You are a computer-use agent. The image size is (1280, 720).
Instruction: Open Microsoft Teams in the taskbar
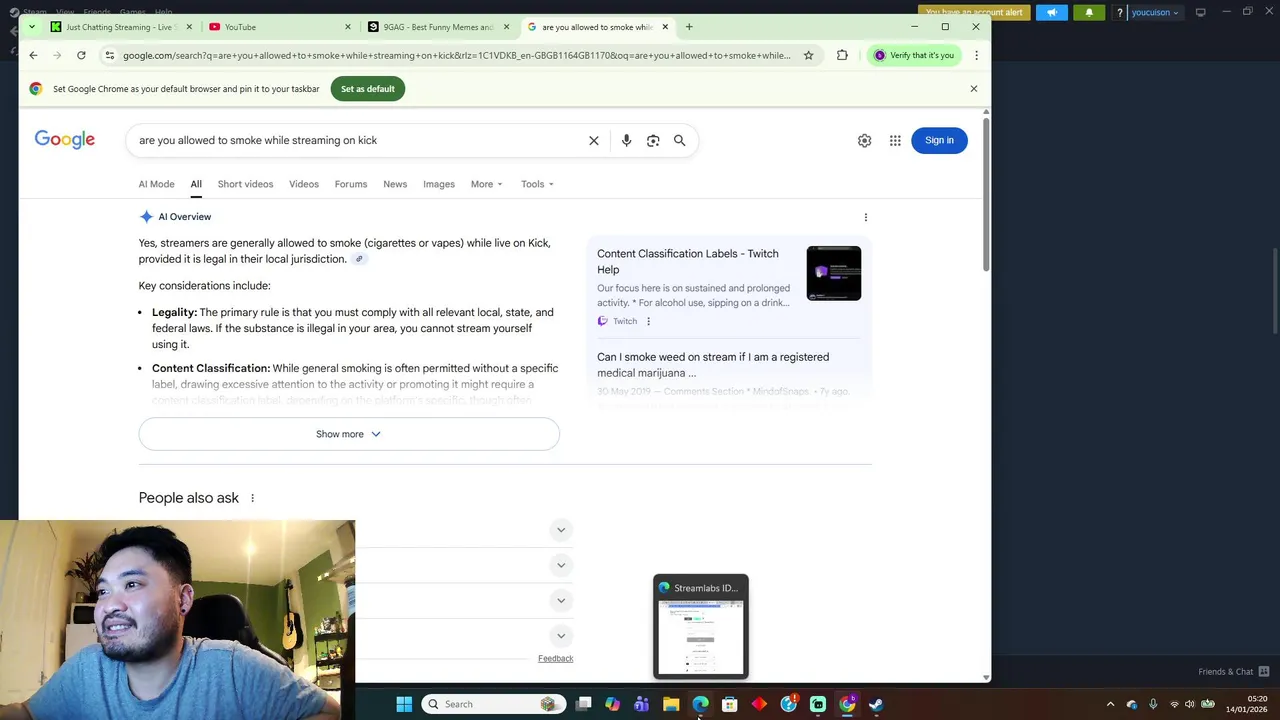[641, 704]
